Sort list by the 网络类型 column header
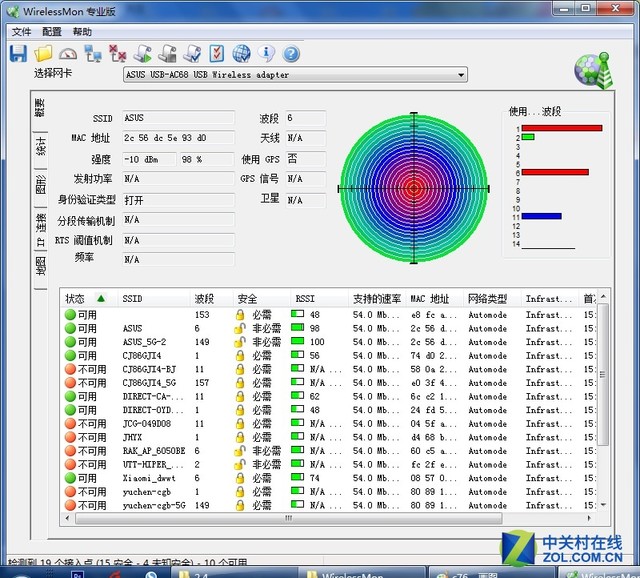640x578 pixels. 492,299
